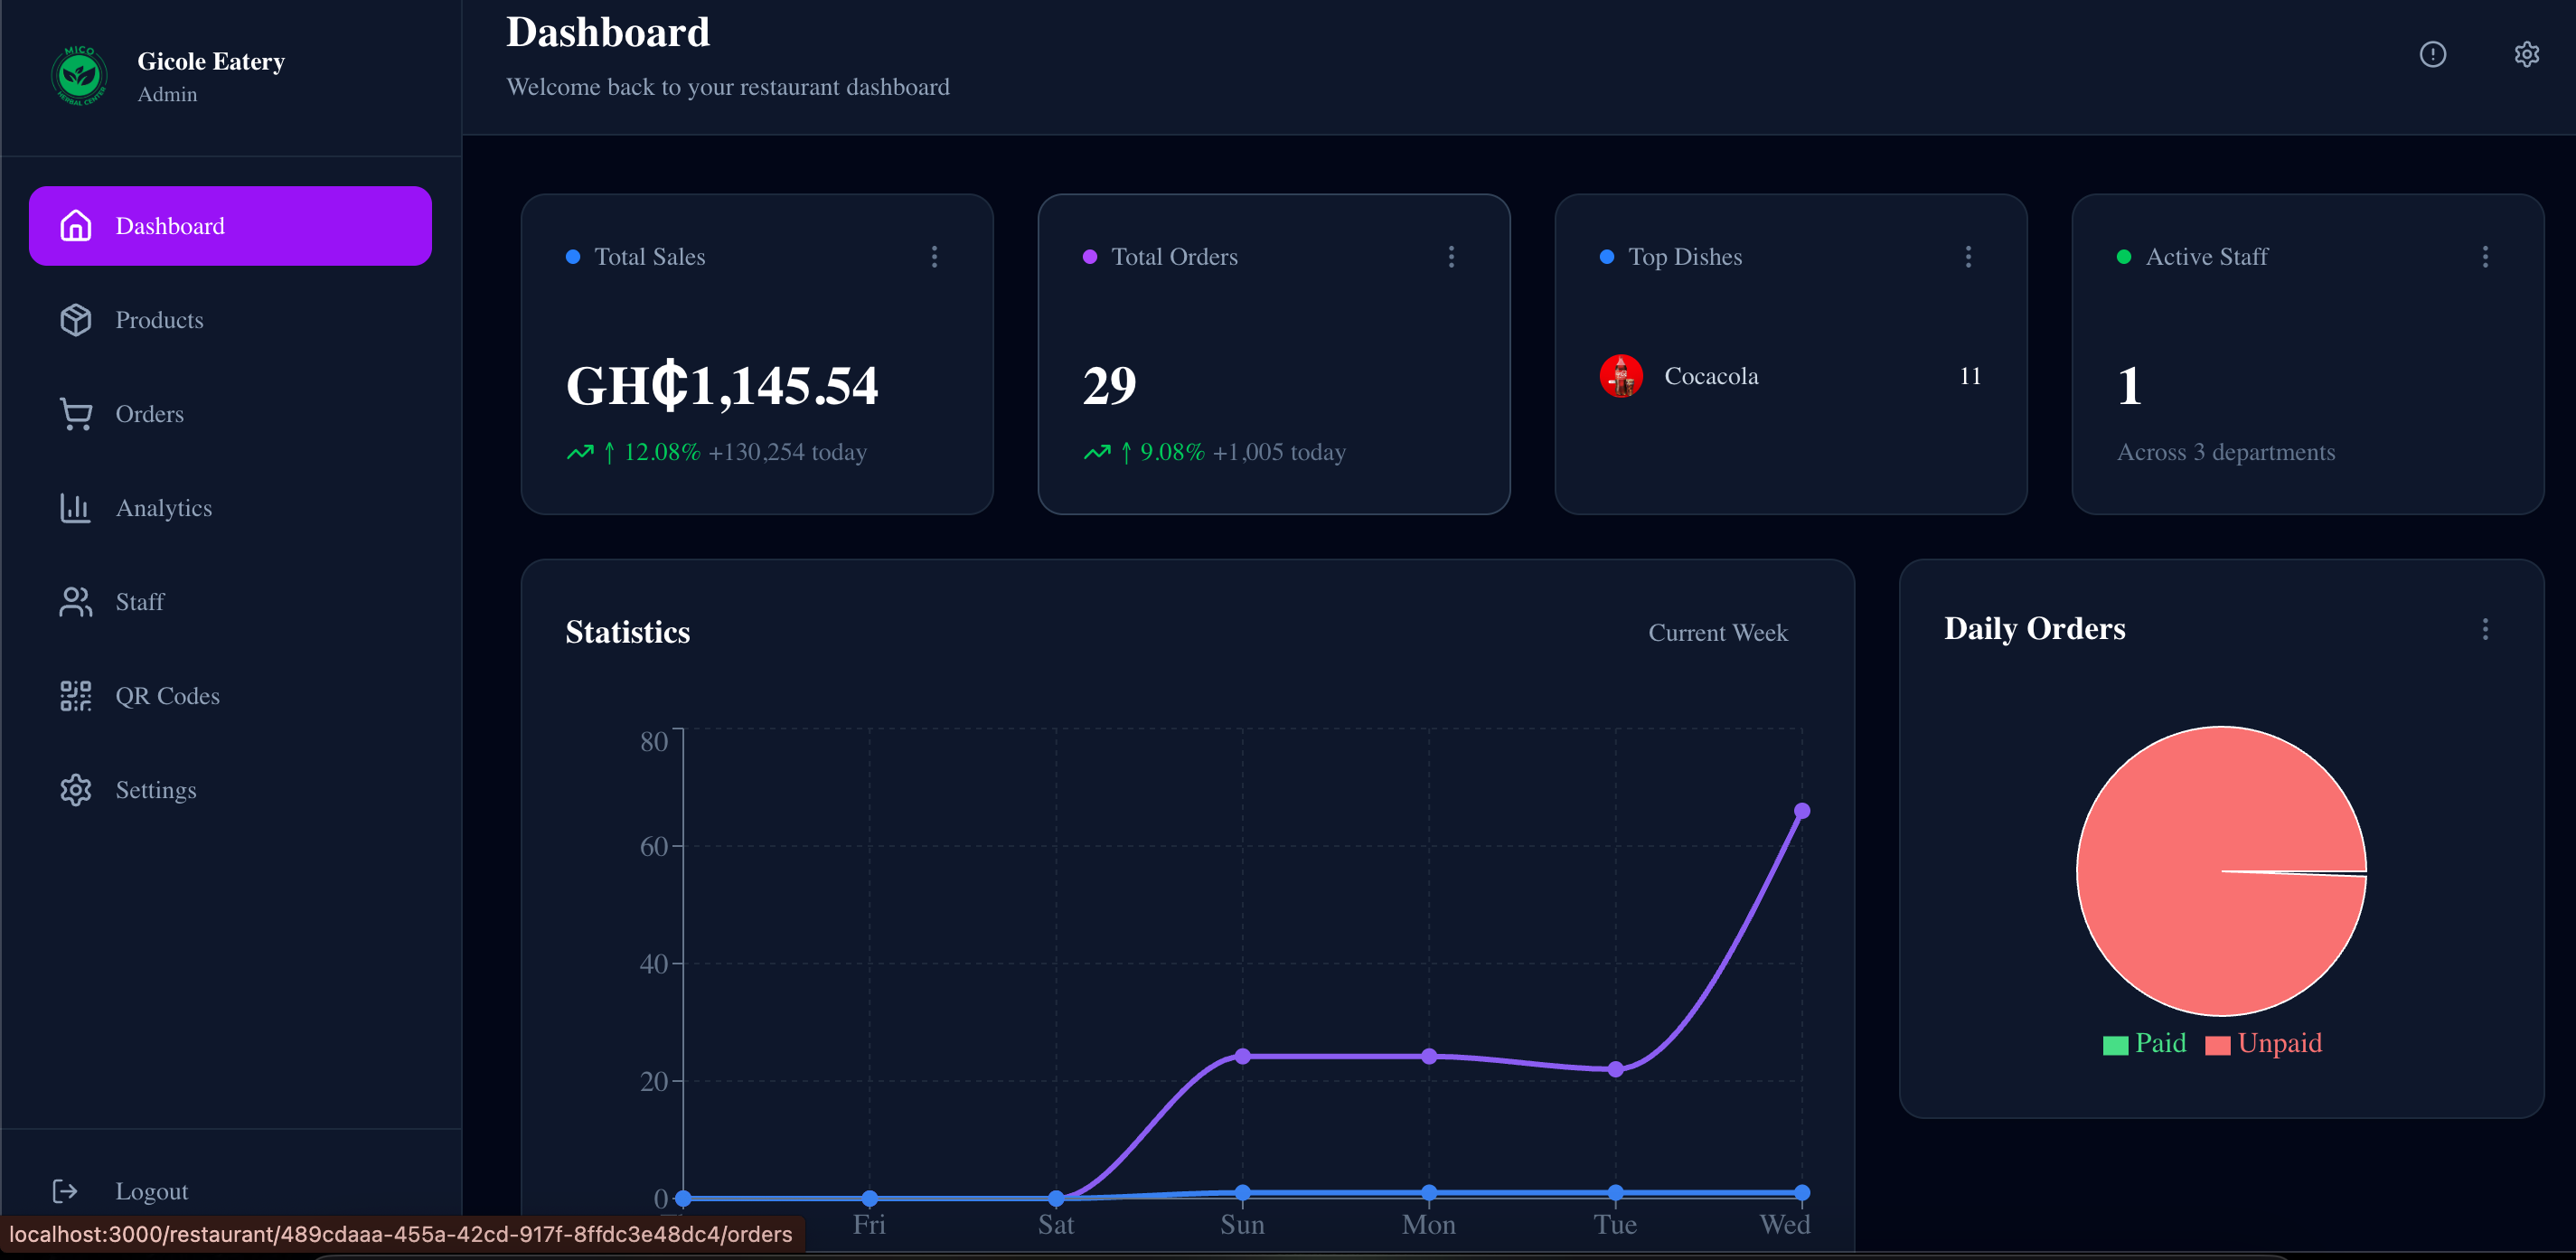Open the Top Dishes card options menu
Screen dimensions: 2576x1260
(x=1968, y=257)
